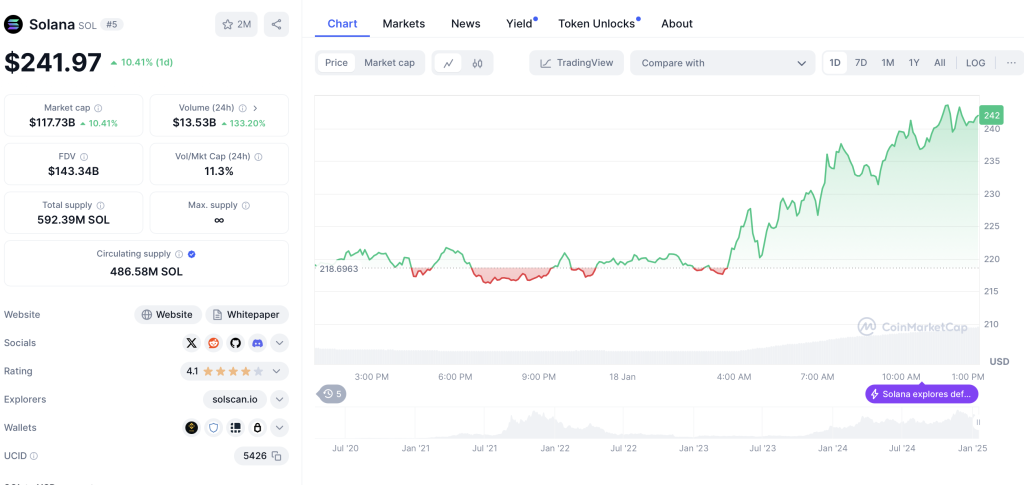Open UCID info icon
The height and width of the screenshot is (485, 1024).
(34, 456)
